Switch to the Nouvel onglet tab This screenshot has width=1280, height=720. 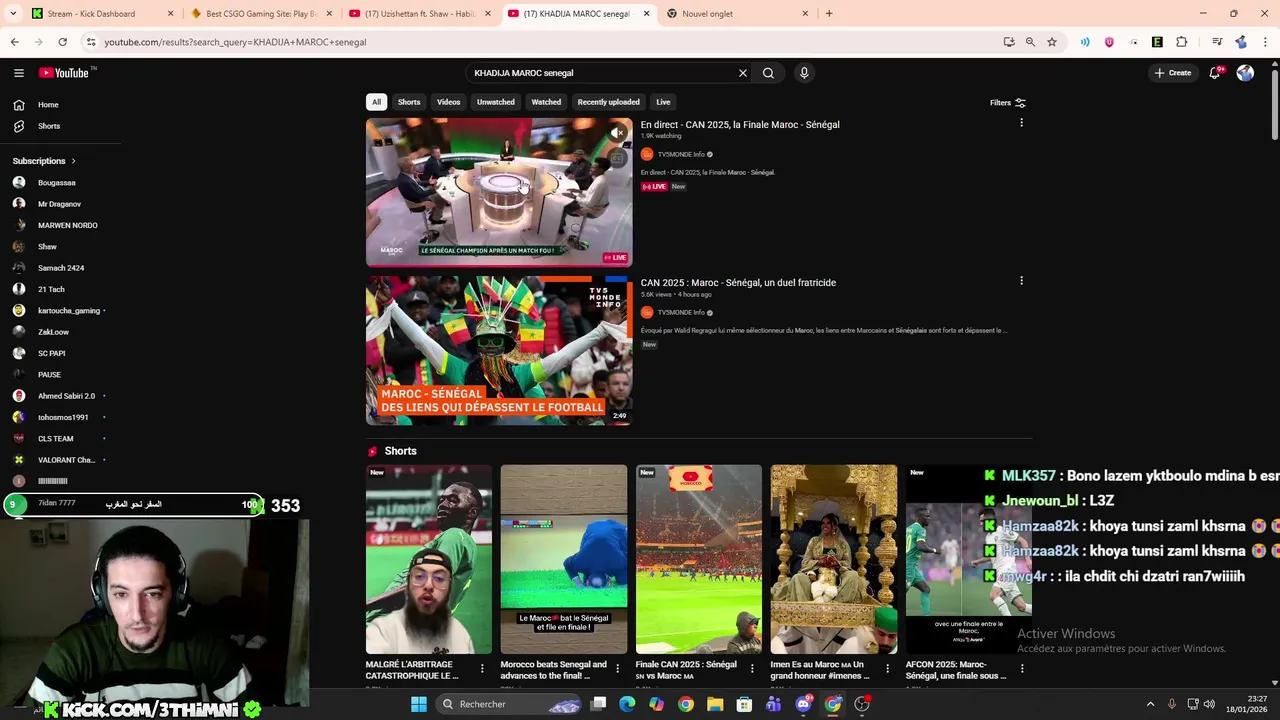pyautogui.click(x=738, y=14)
